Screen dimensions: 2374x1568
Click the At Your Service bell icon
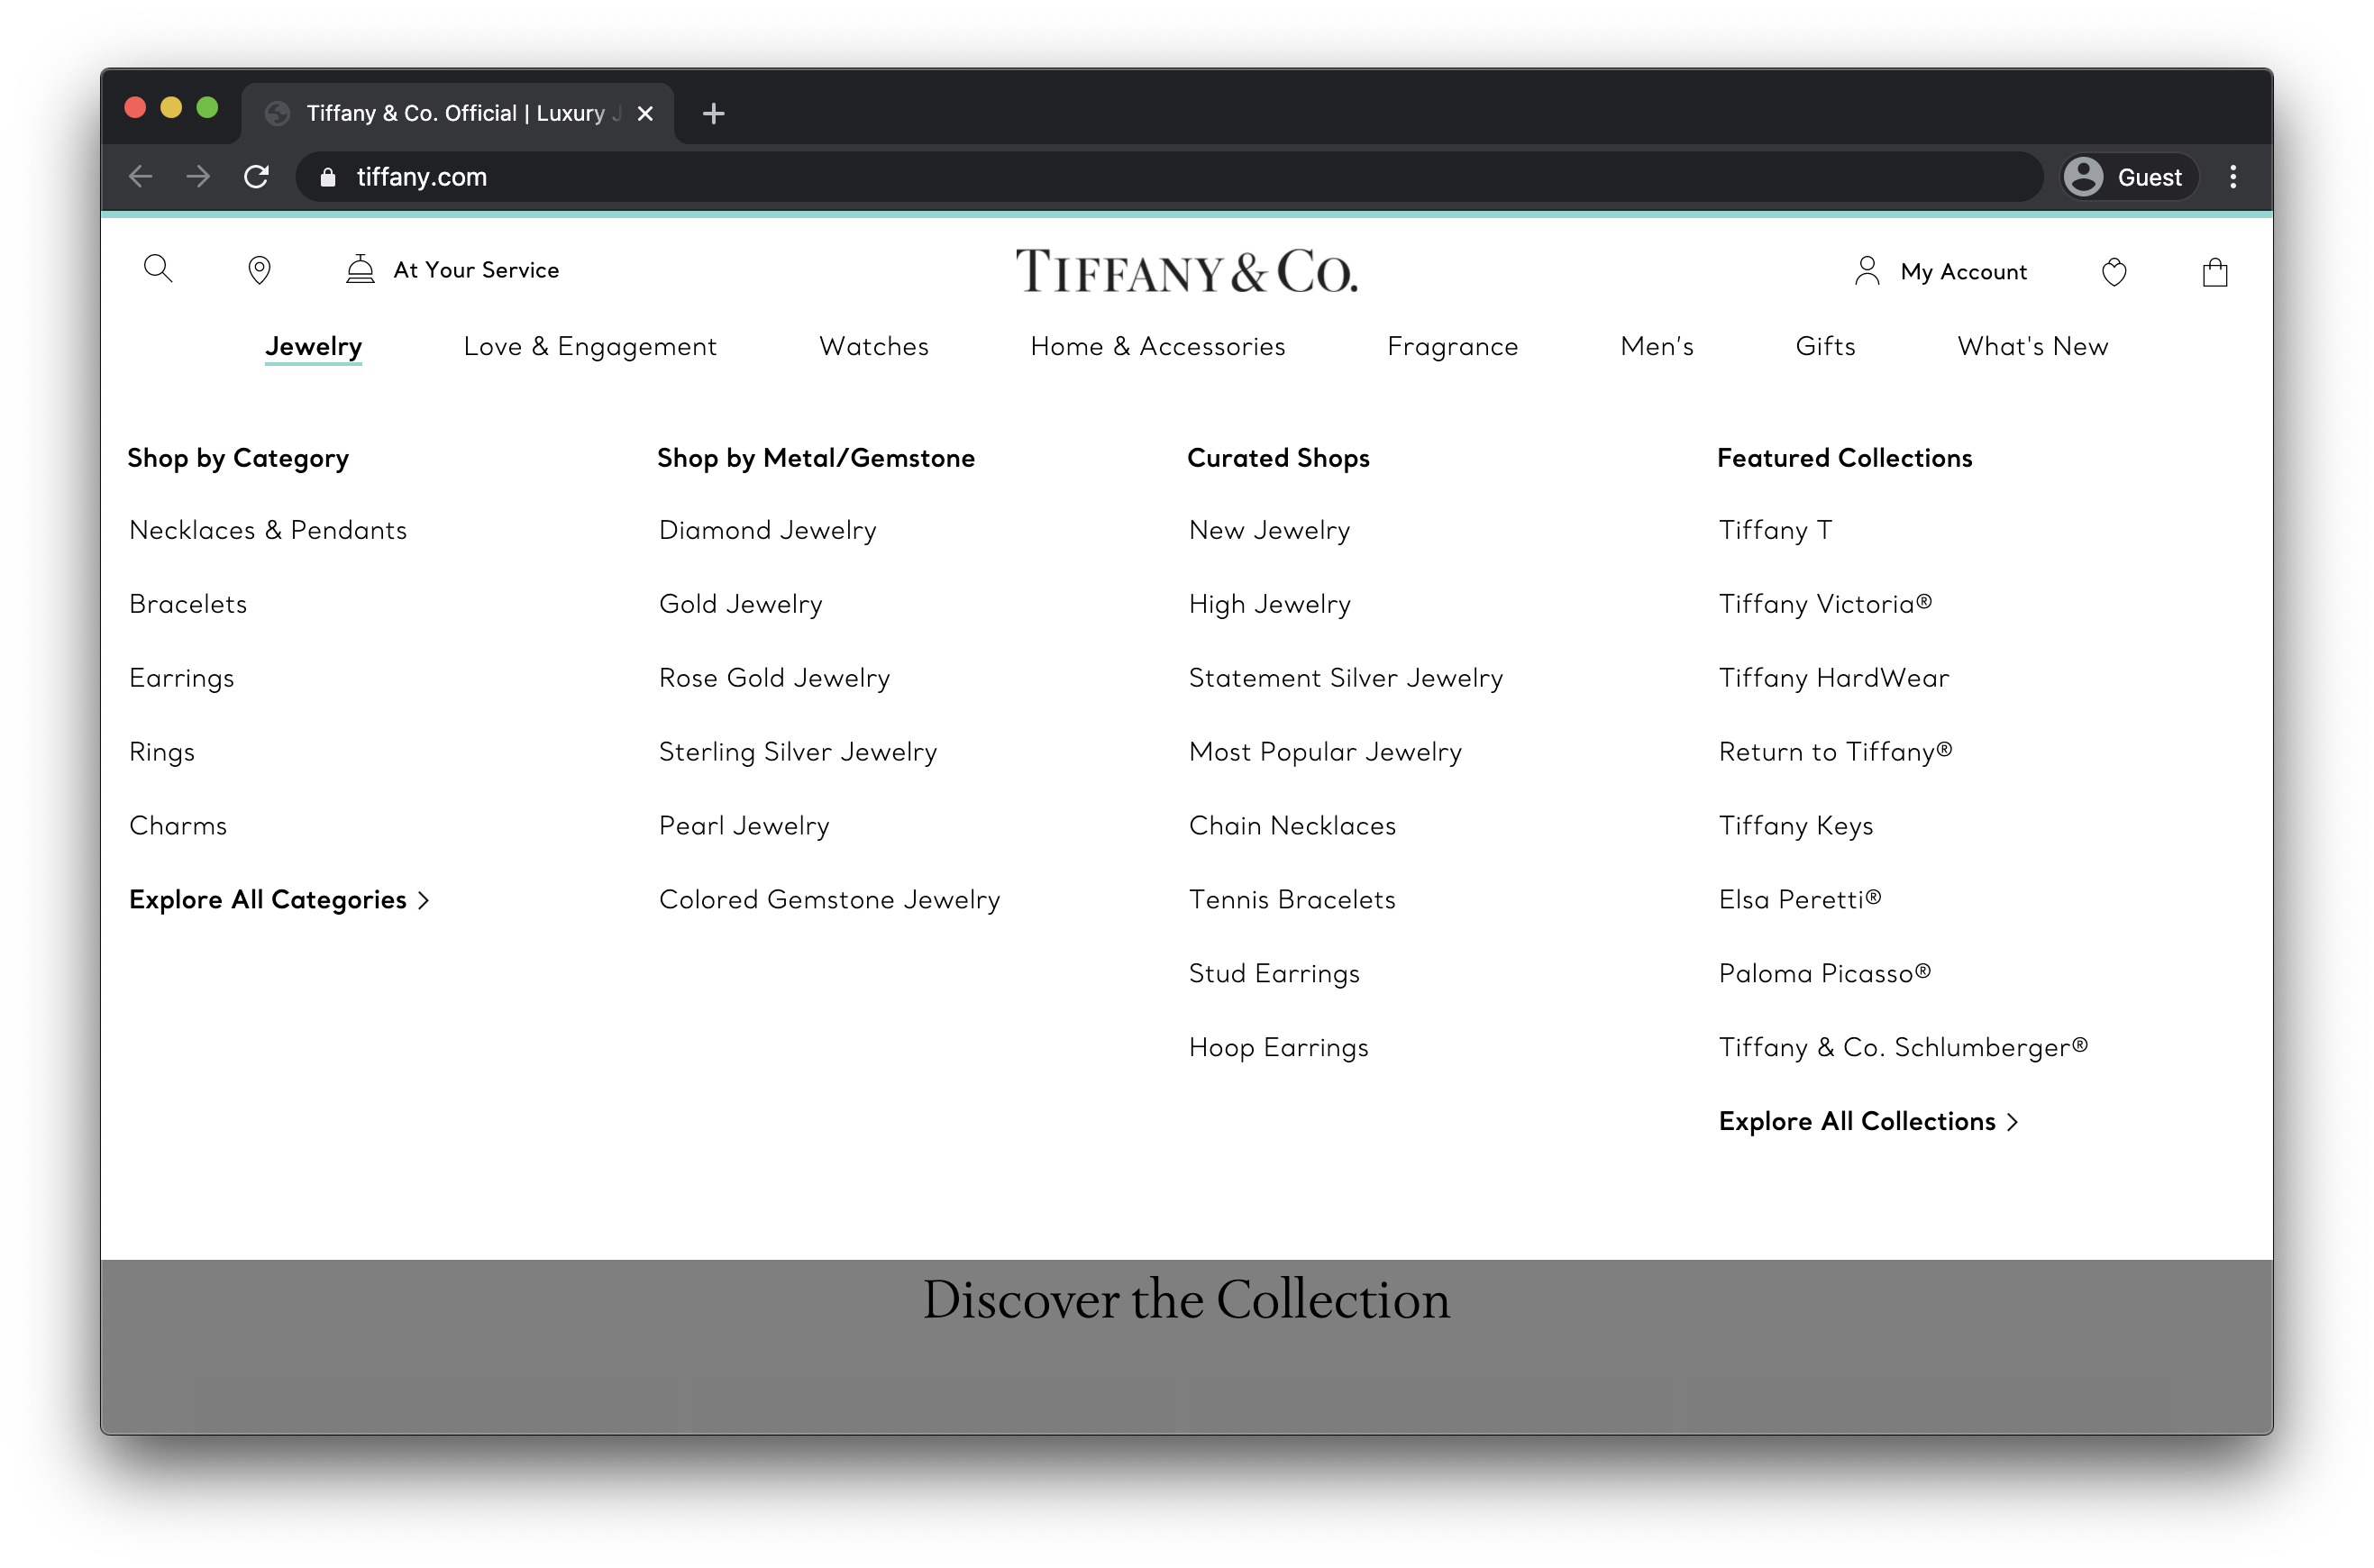click(x=359, y=269)
